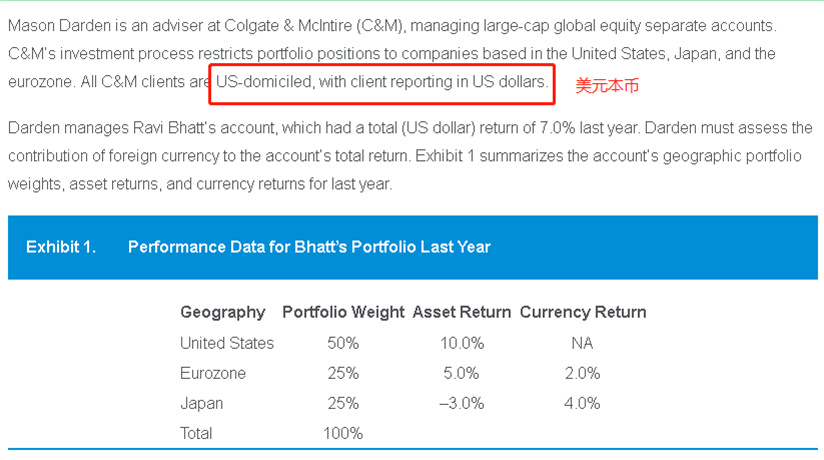Select the Portfolio Weight column header
The image size is (824, 460).
pos(343,312)
